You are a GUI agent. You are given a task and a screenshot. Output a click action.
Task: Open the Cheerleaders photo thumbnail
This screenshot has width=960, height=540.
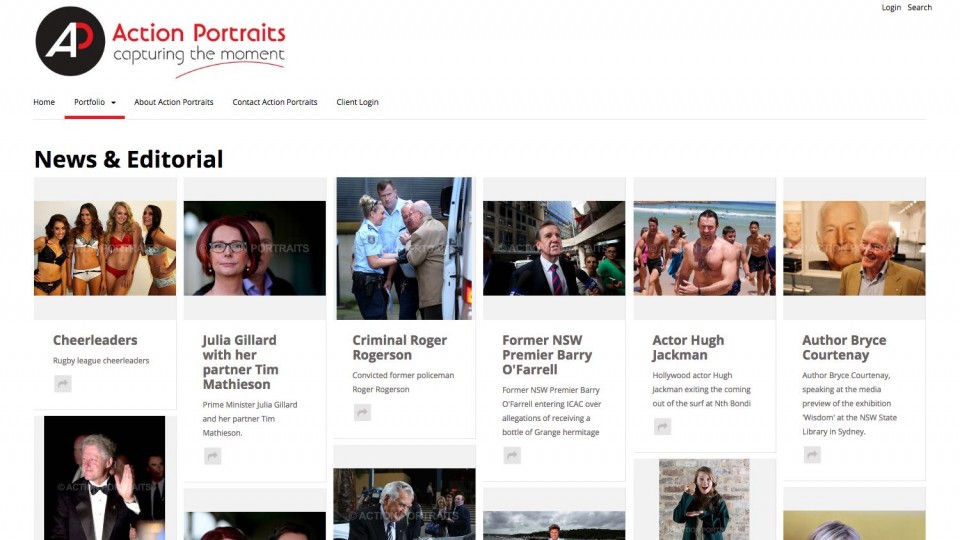(x=105, y=249)
